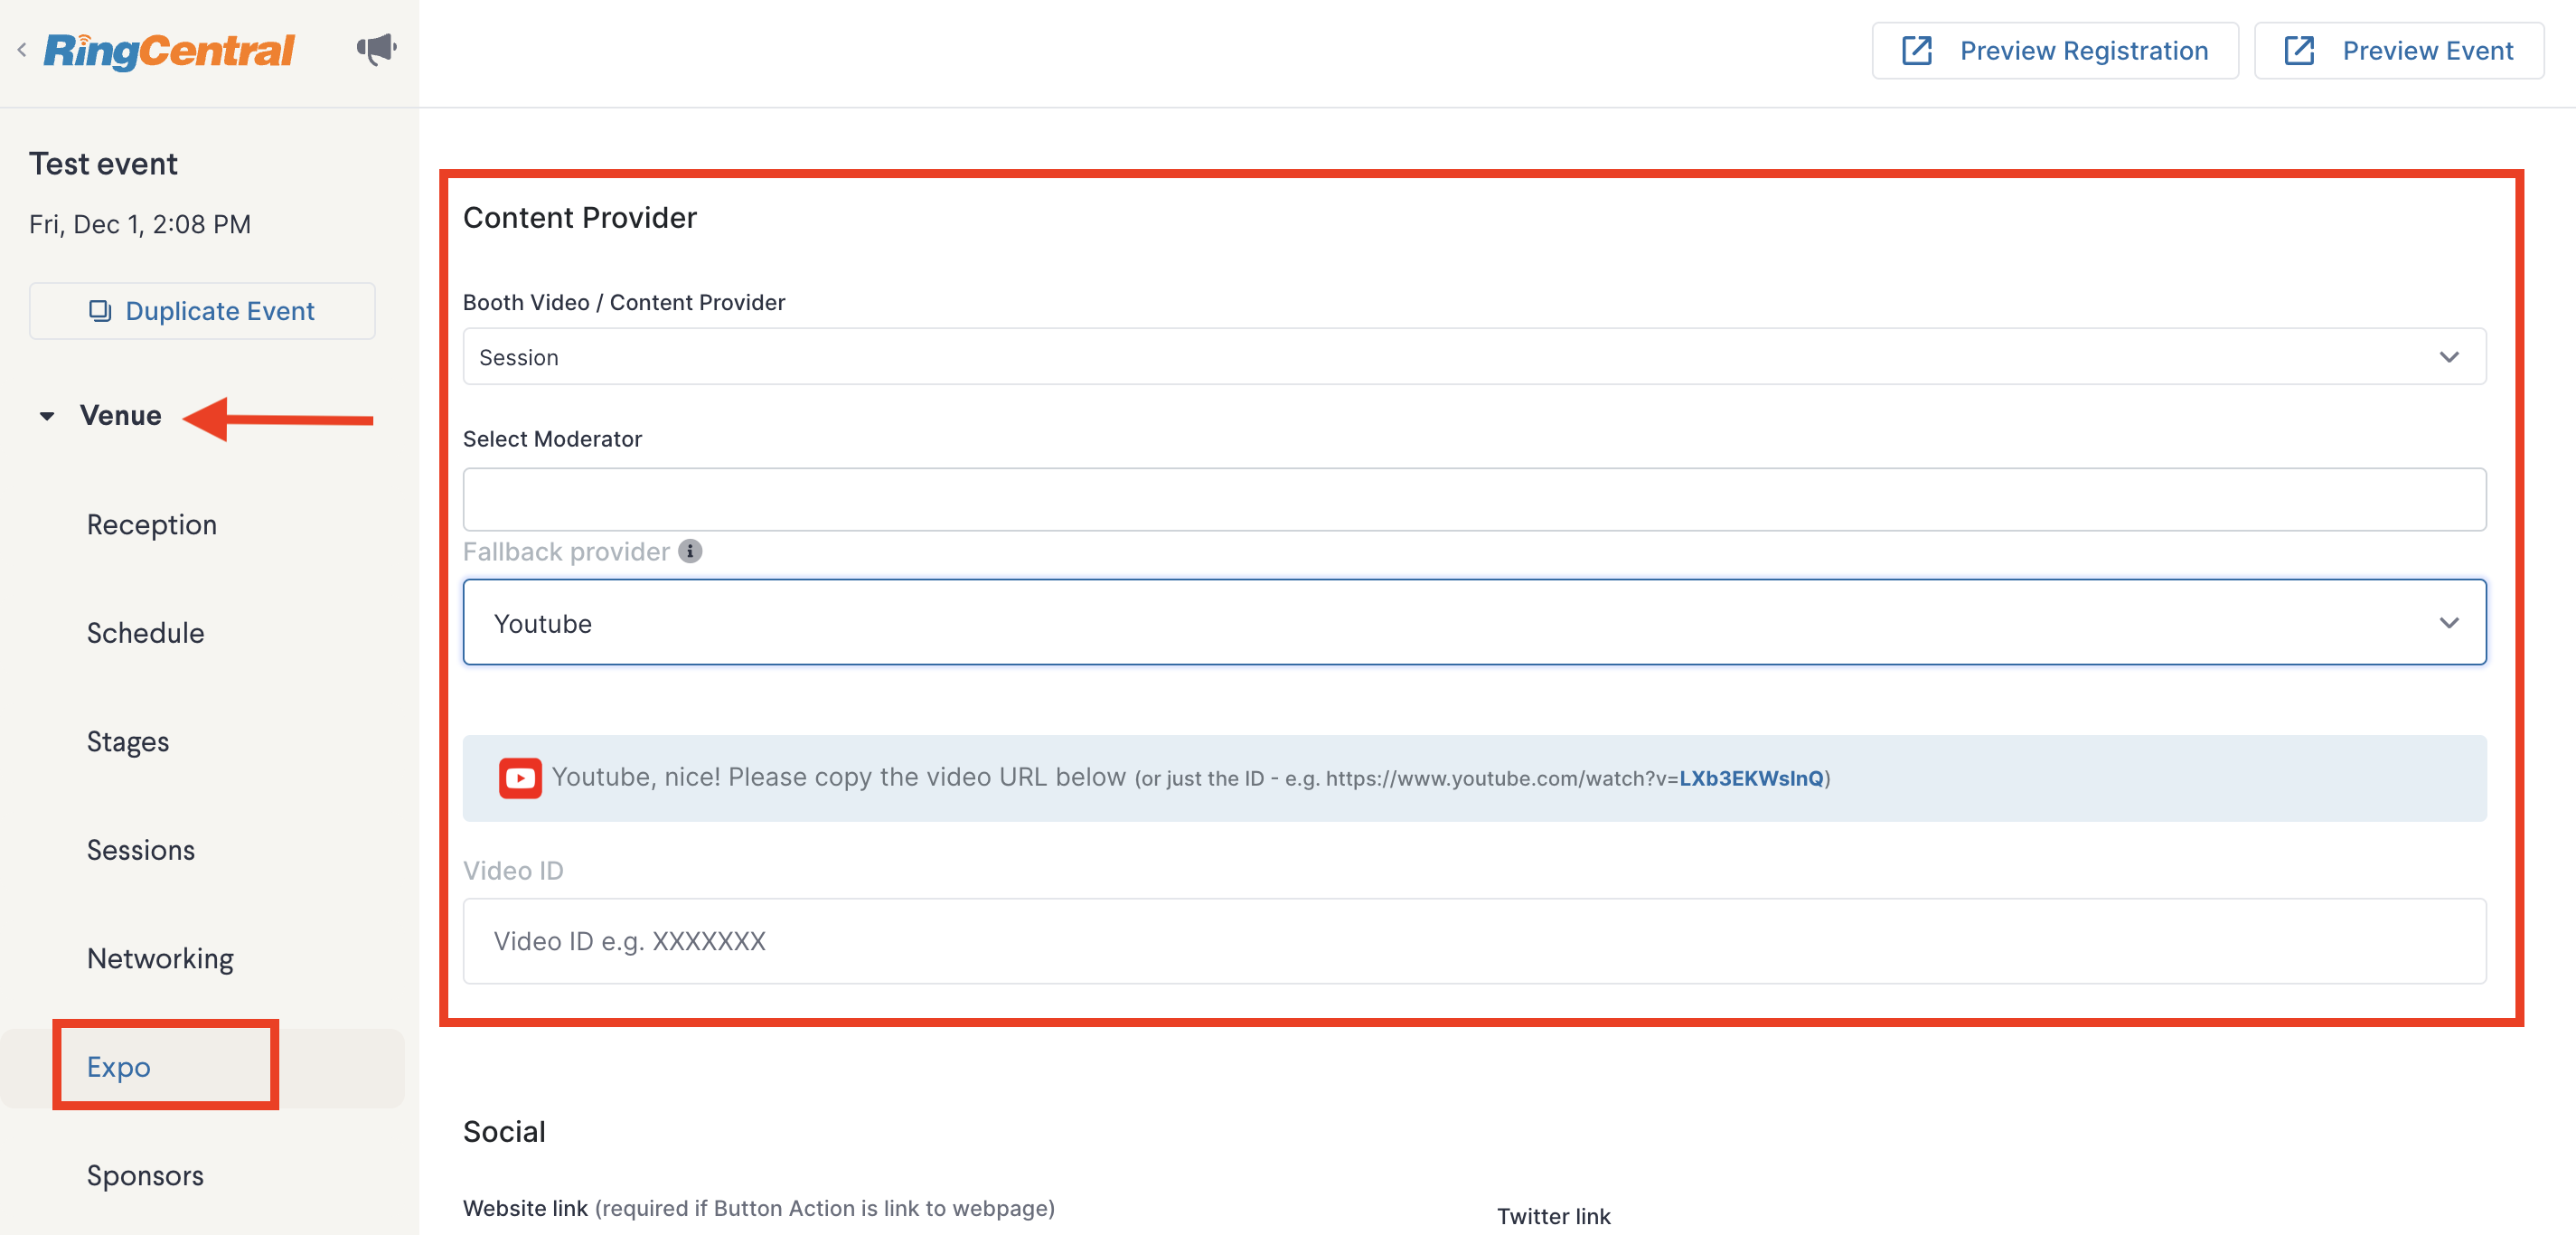Click the Fallback provider info icon
Viewport: 2576px width, 1235px height.
click(690, 551)
